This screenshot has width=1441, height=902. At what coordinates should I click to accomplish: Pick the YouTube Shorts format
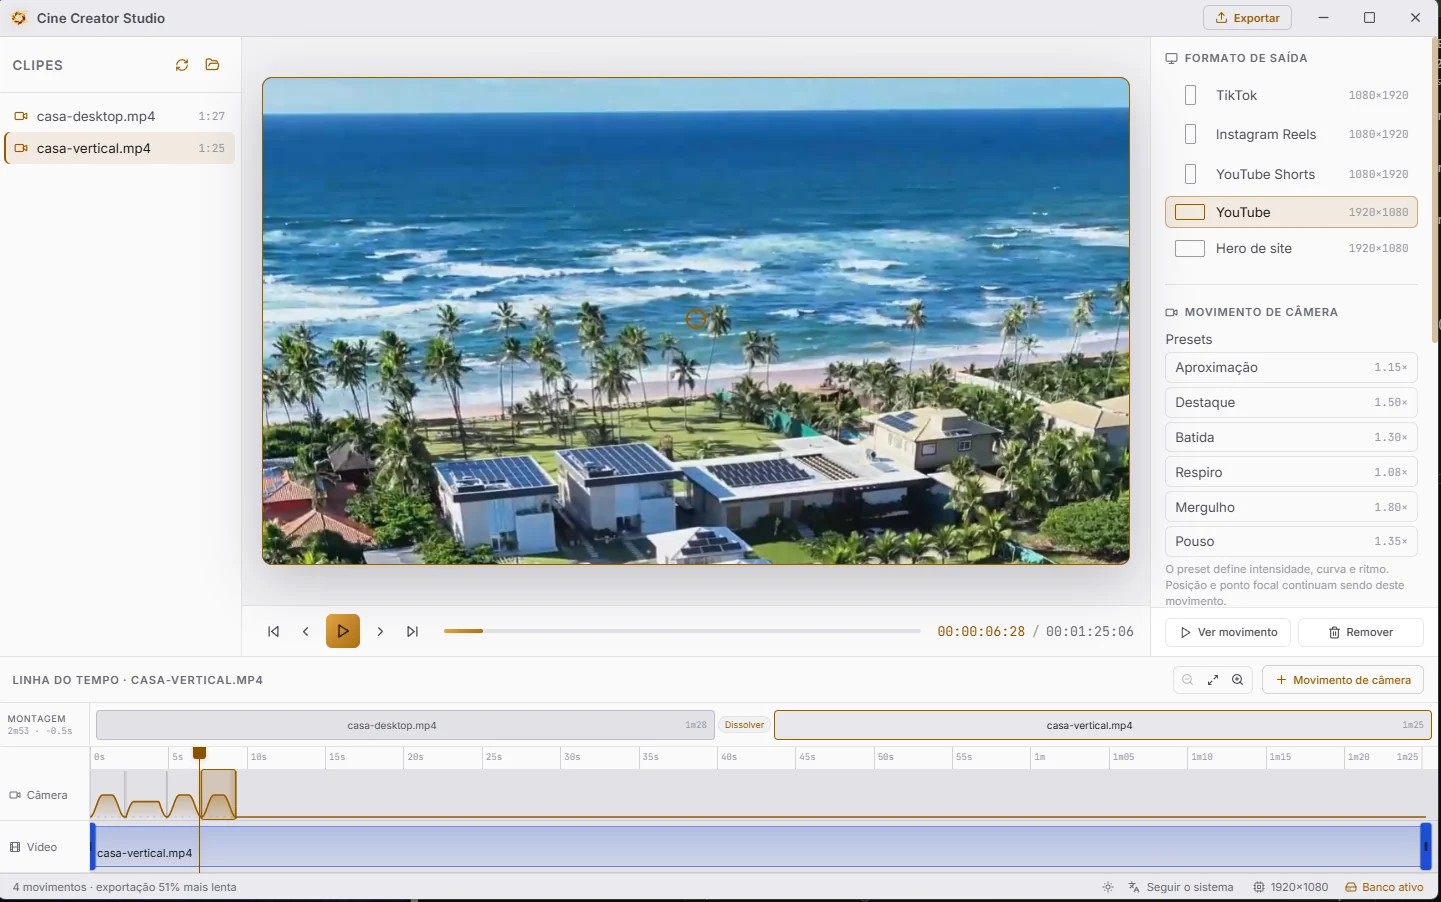pos(1291,174)
